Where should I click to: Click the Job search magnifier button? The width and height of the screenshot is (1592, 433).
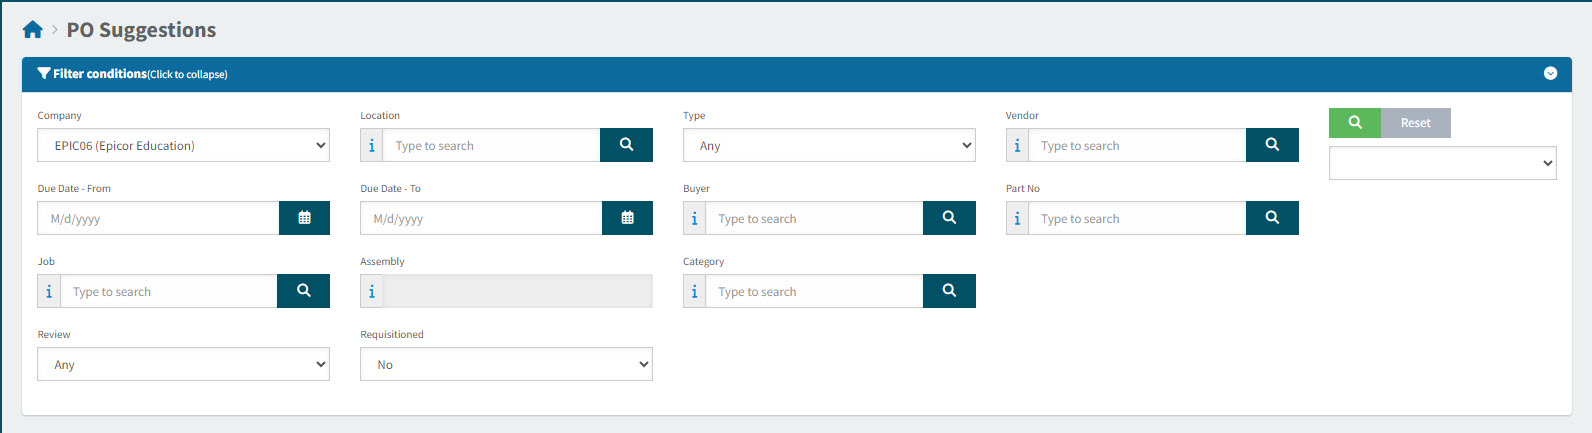click(303, 291)
